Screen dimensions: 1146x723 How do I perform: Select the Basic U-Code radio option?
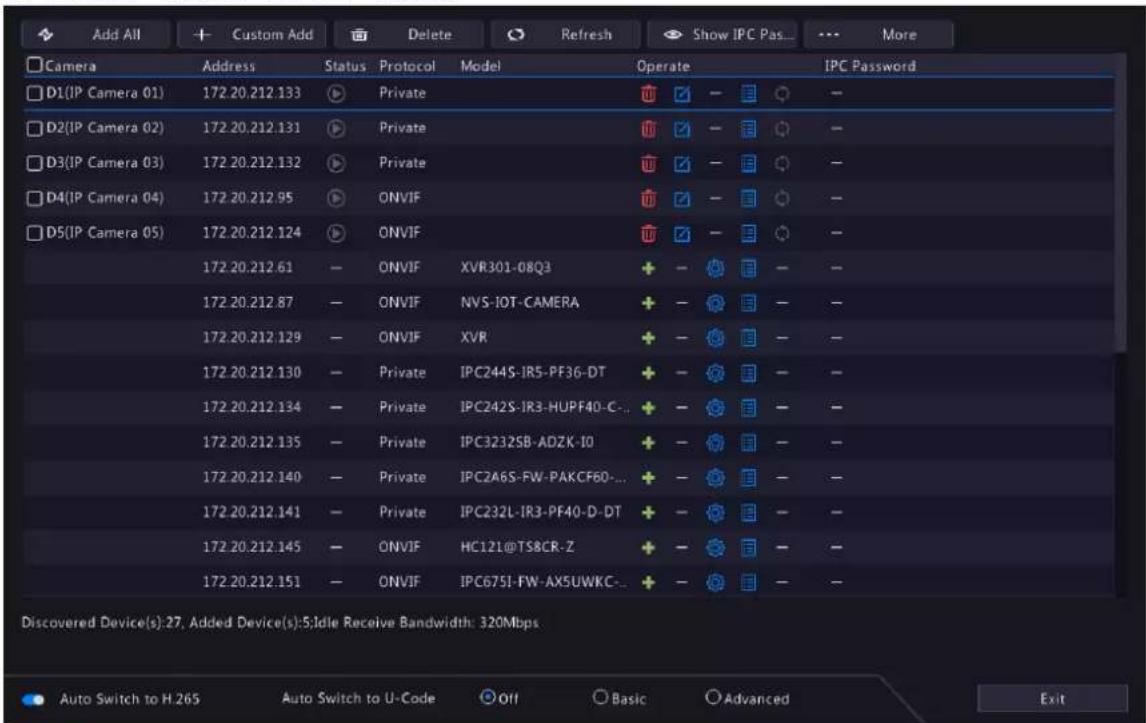600,697
